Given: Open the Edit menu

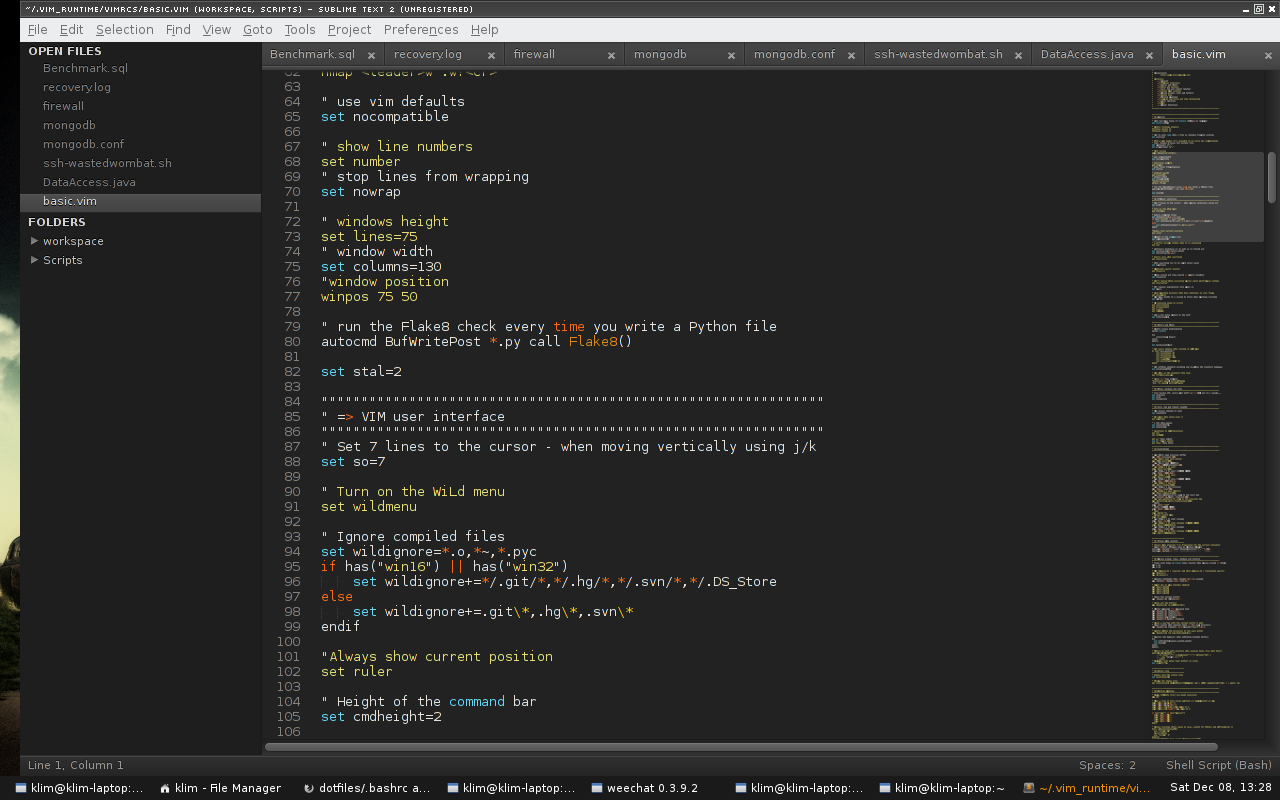Looking at the screenshot, I should coord(71,30).
